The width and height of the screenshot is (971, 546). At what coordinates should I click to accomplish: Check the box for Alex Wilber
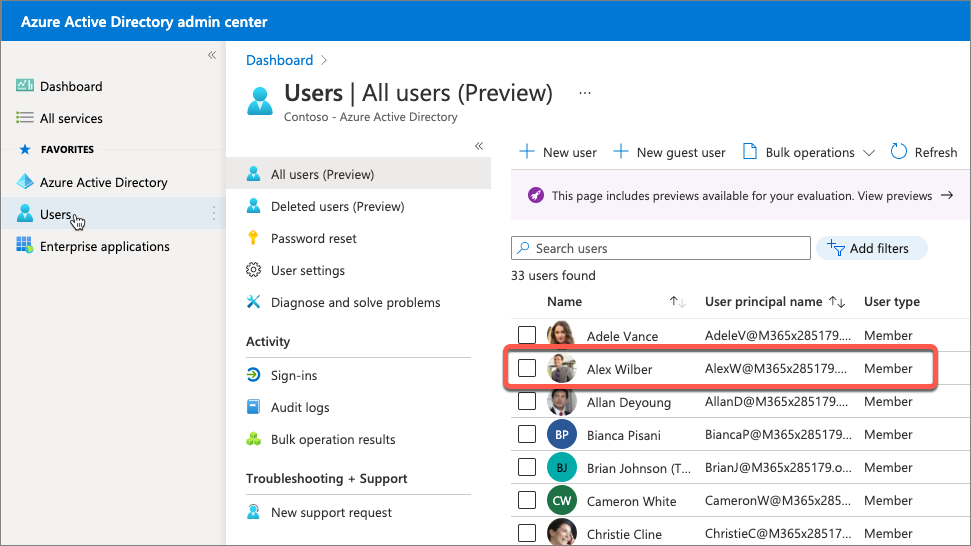527,368
